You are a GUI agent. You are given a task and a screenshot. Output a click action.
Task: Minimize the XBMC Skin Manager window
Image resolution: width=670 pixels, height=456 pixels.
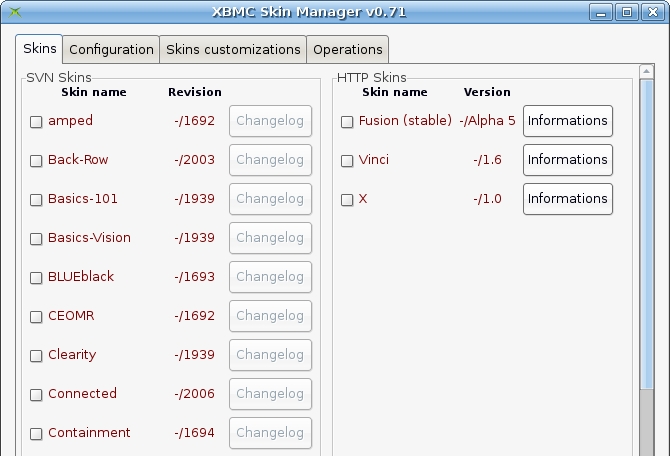(601, 12)
